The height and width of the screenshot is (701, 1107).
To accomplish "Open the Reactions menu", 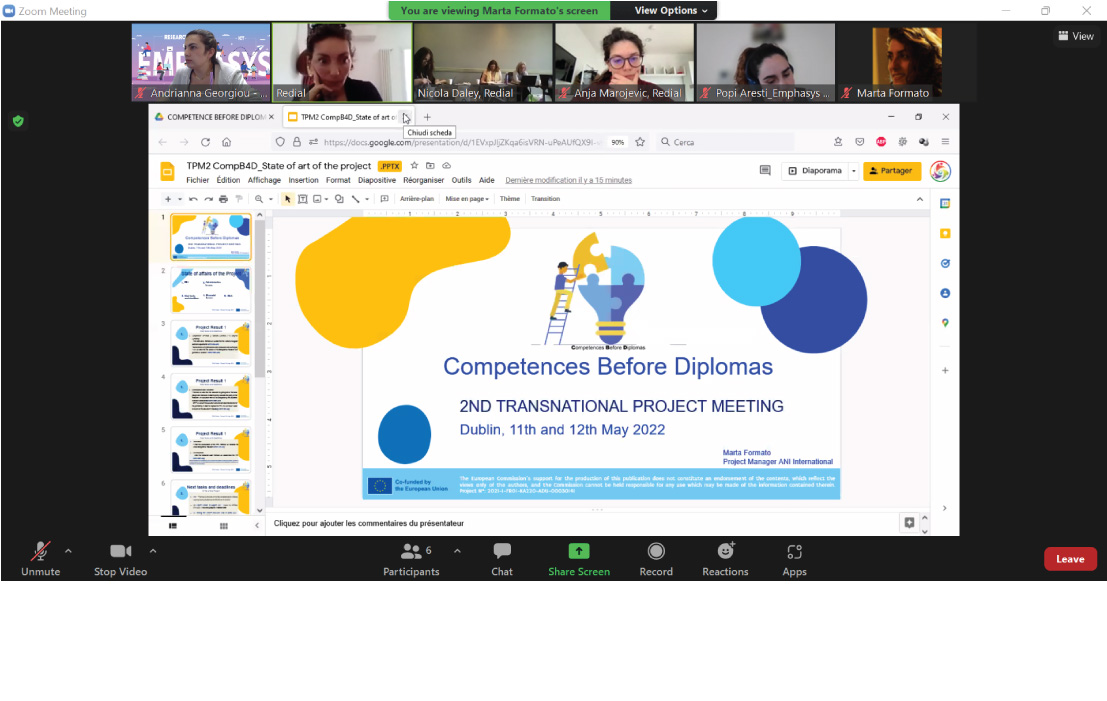I will [x=725, y=559].
